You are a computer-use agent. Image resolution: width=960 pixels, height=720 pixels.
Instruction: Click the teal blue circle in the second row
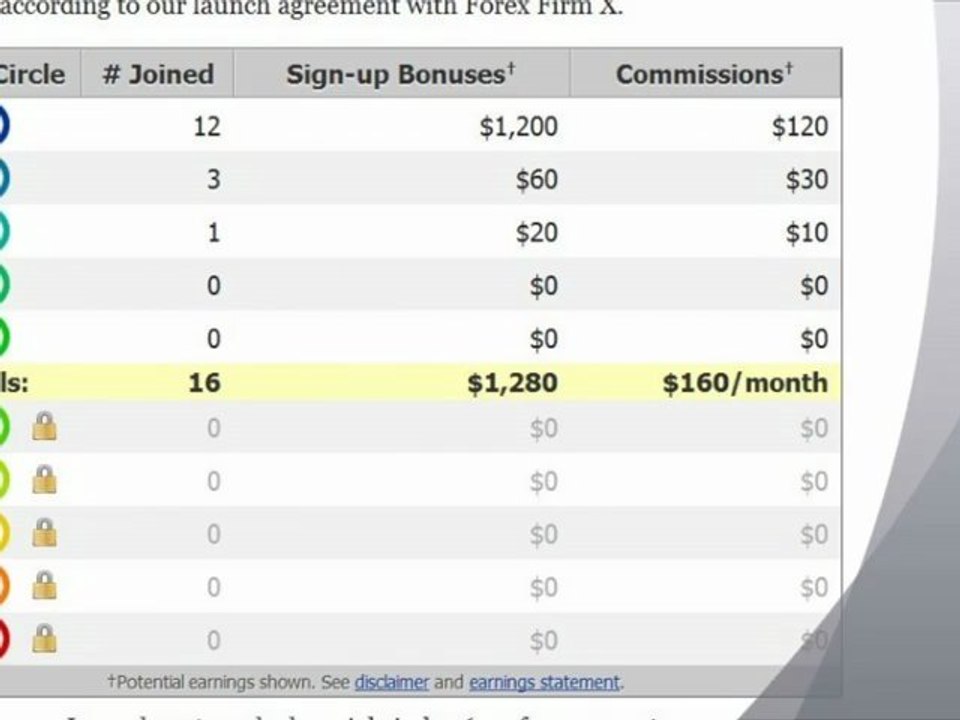point(4,178)
